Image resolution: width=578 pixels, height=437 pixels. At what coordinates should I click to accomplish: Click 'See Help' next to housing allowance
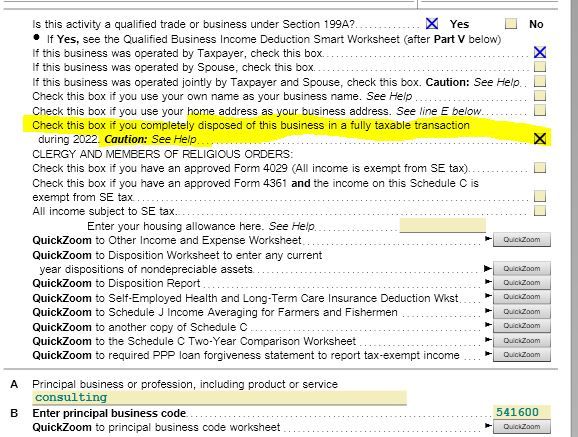tap(292, 226)
